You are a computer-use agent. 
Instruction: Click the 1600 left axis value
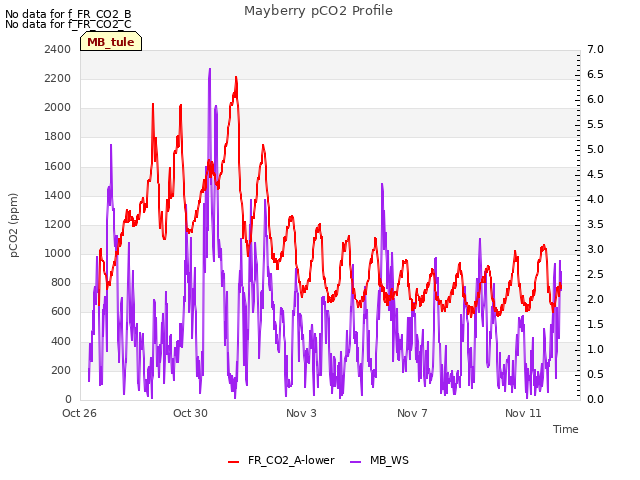58,166
